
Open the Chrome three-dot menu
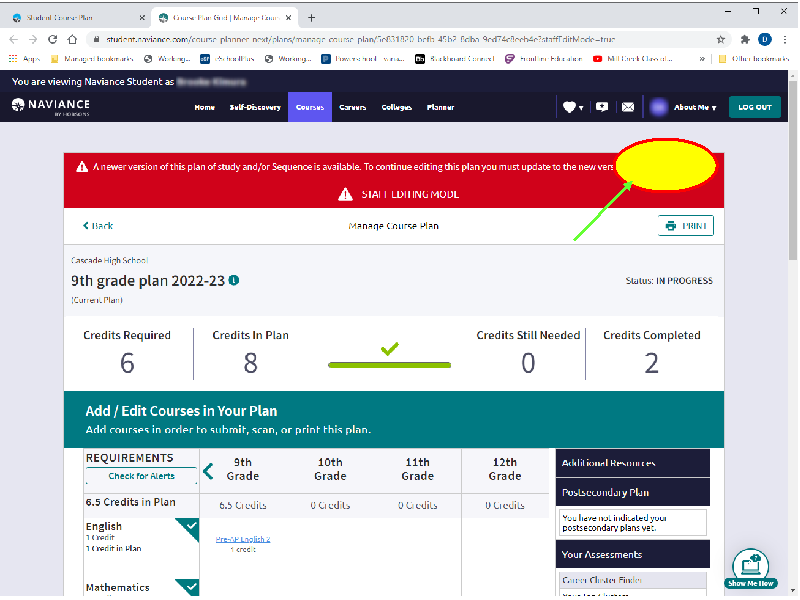pos(785,39)
